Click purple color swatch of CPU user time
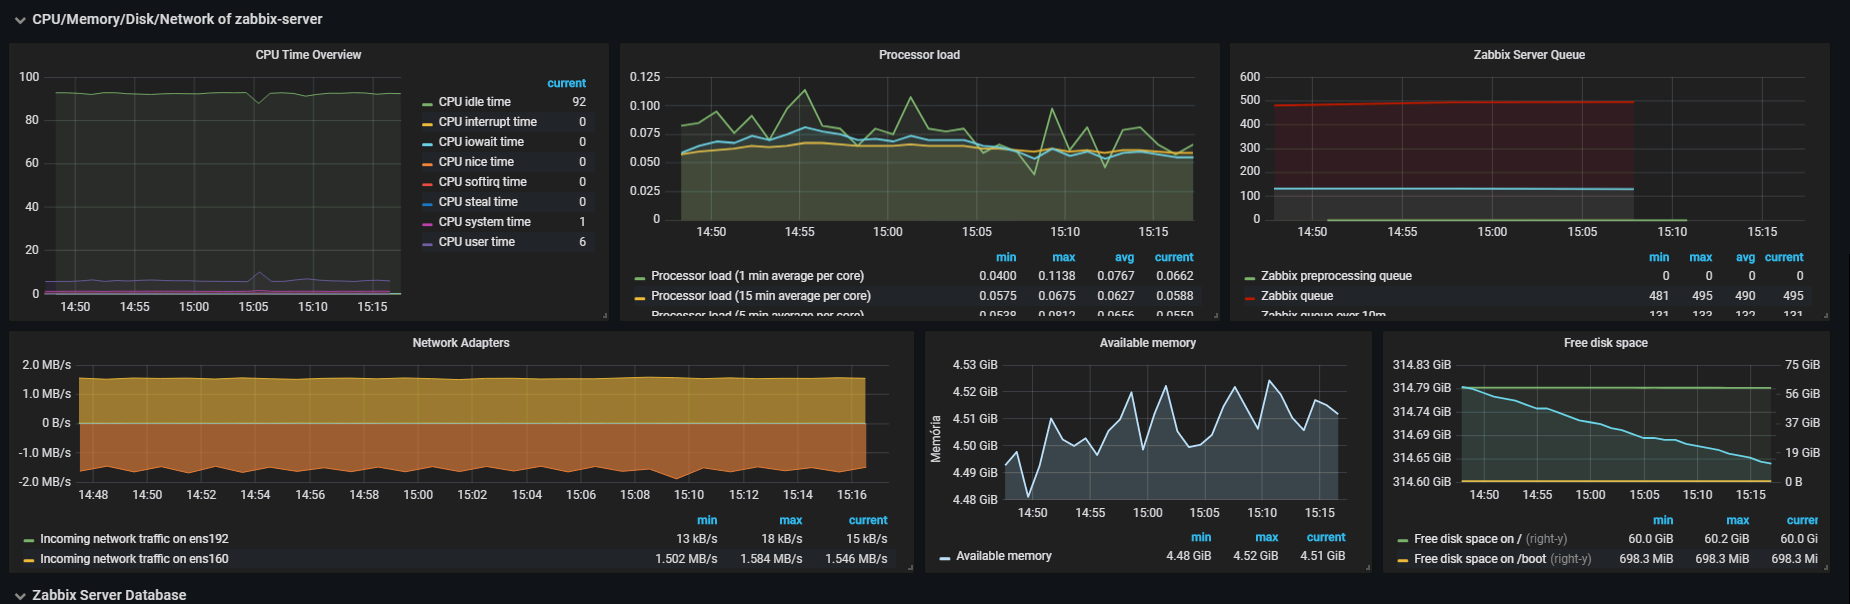The height and width of the screenshot is (604, 1850). click(427, 243)
